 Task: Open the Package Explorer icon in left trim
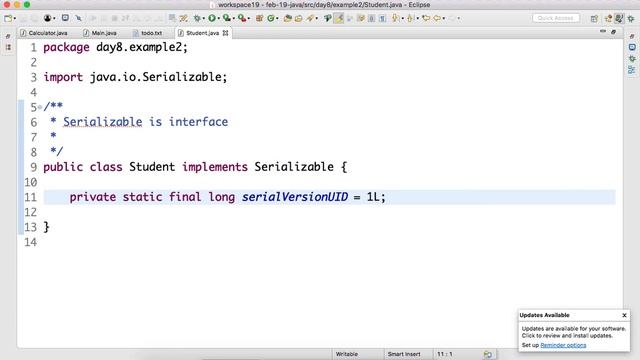(x=8, y=47)
